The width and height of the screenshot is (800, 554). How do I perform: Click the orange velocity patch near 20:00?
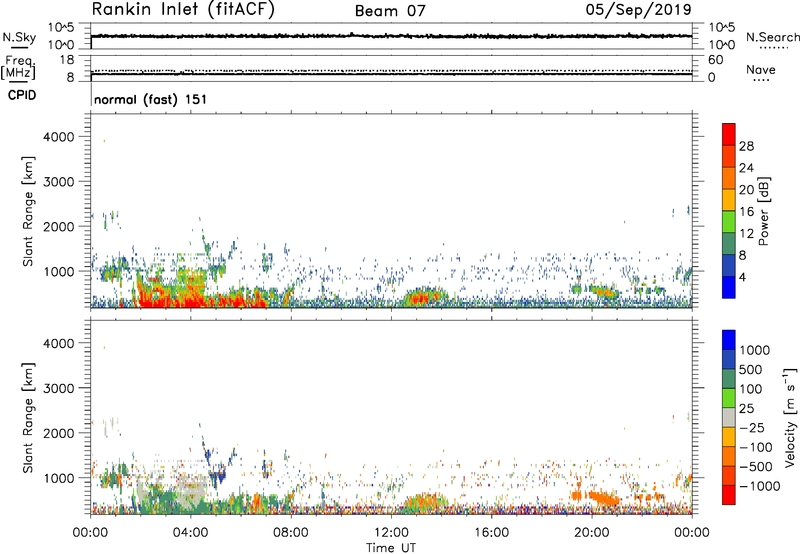pyautogui.click(x=605, y=497)
